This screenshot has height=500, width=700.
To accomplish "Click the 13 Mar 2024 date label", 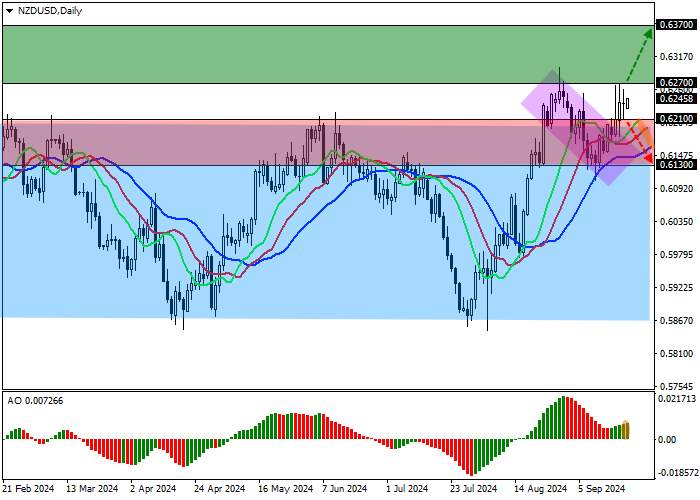I will 92,489.
